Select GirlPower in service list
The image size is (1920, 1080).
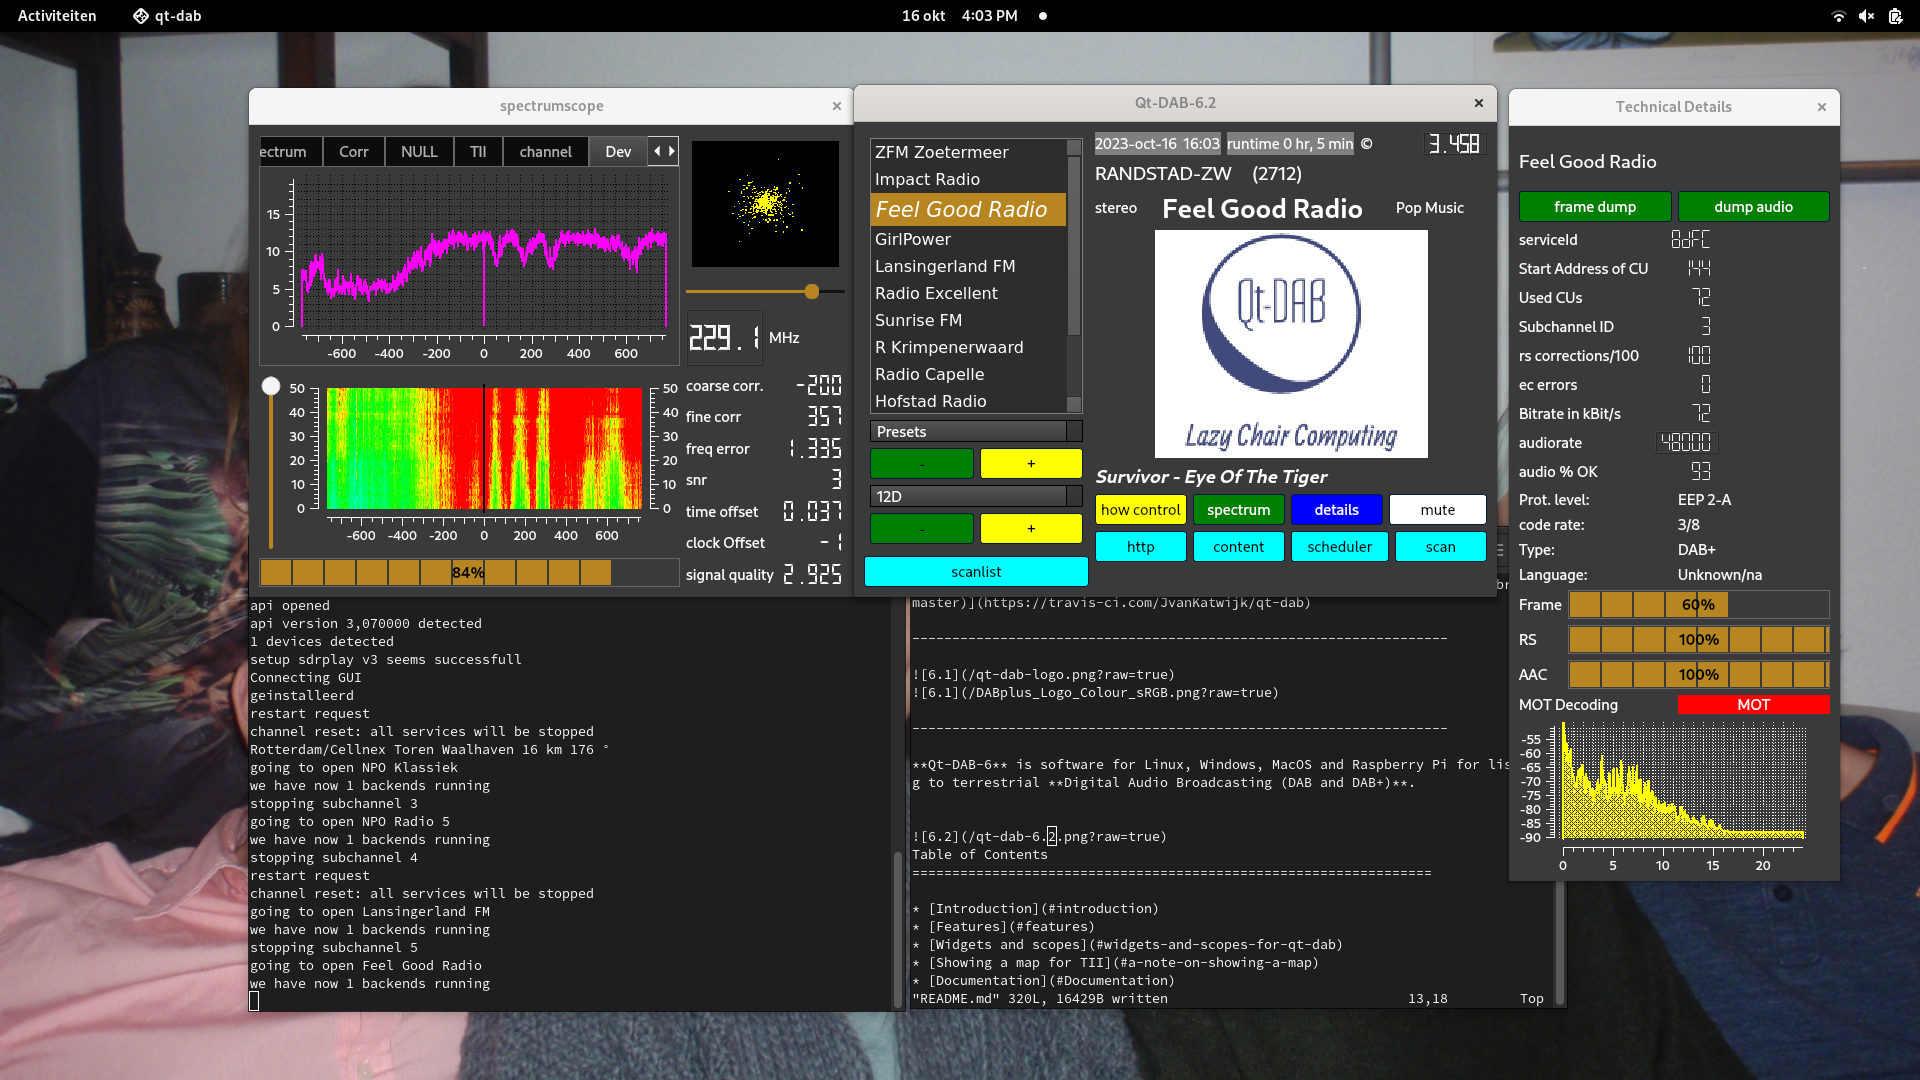click(x=968, y=239)
